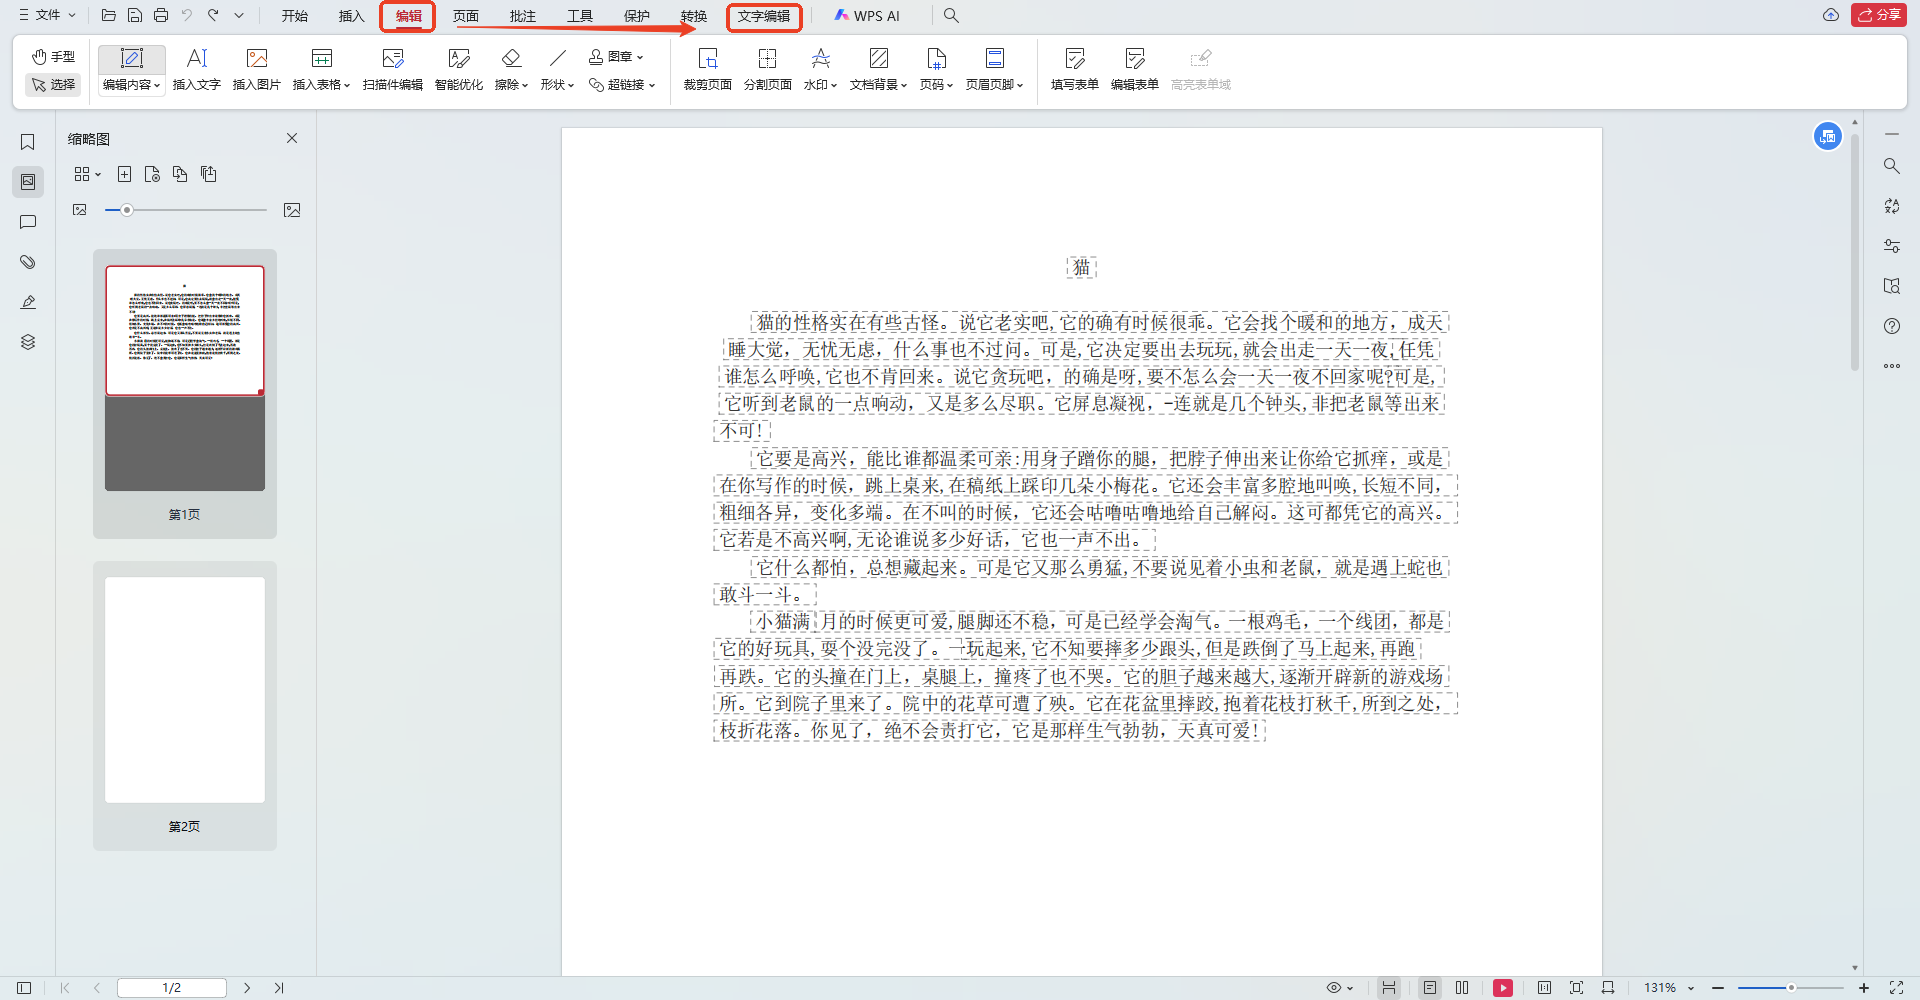Switch to the 开始 tab
This screenshot has height=1000, width=1920.
click(x=294, y=16)
